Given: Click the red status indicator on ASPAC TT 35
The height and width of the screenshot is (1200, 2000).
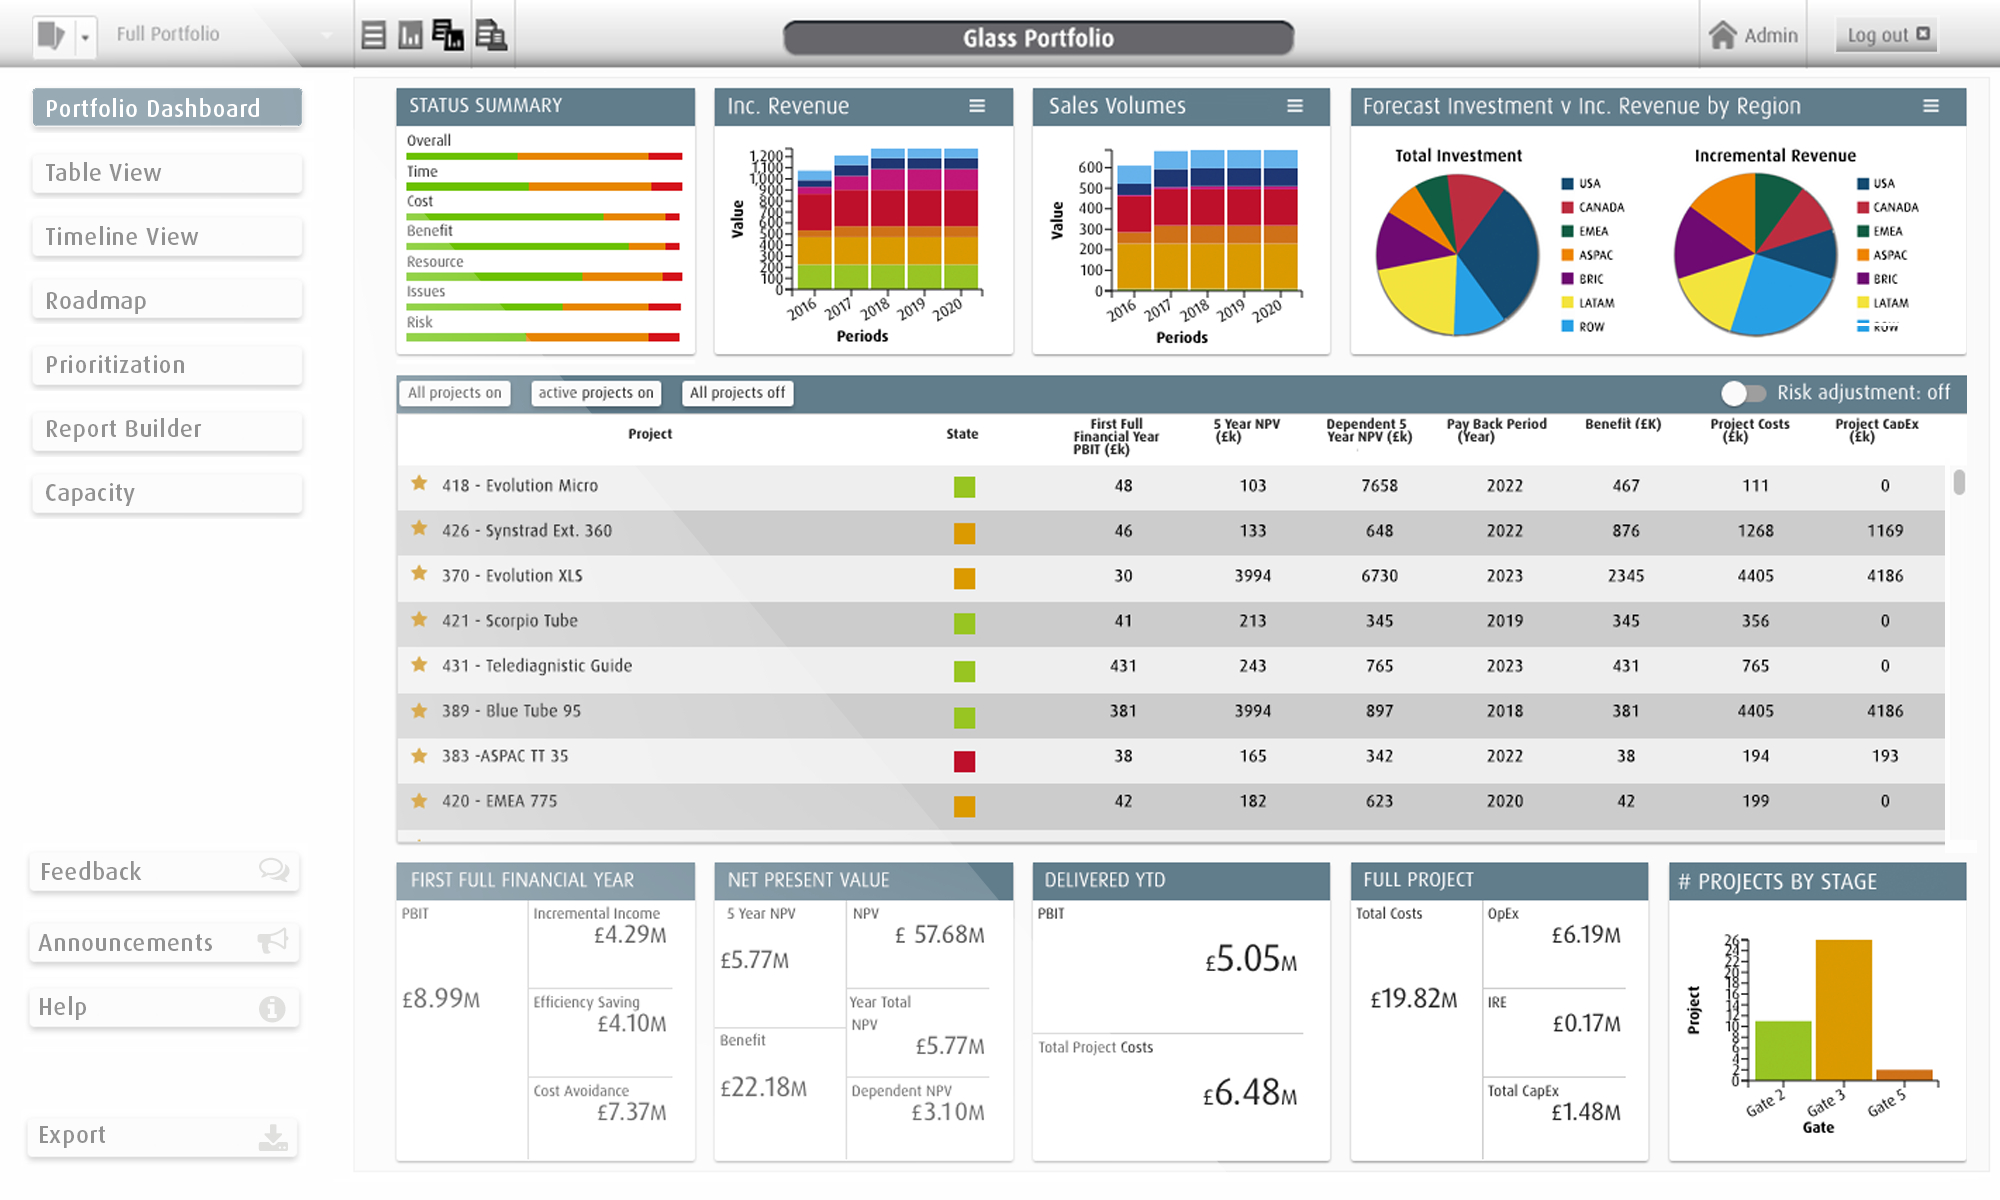Looking at the screenshot, I should pyautogui.click(x=966, y=756).
